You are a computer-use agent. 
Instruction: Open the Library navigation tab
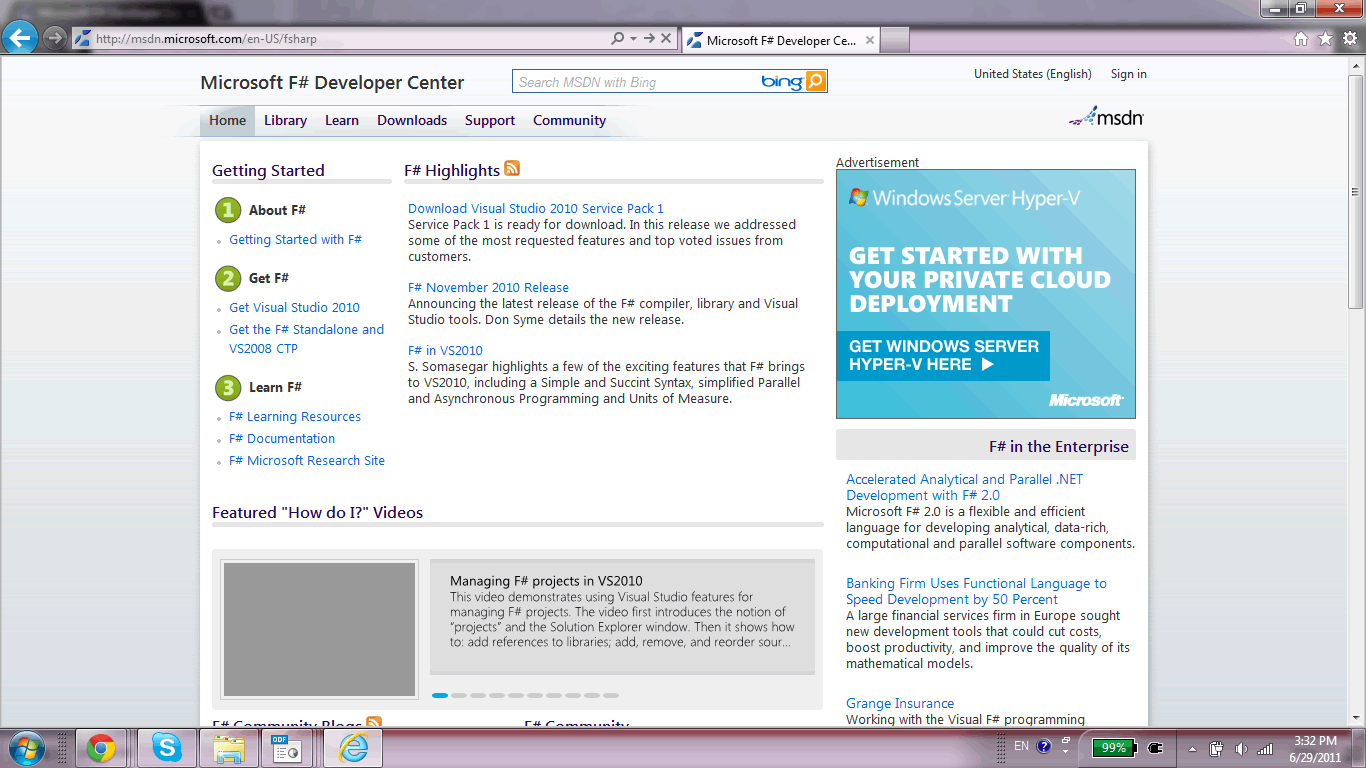pyautogui.click(x=285, y=120)
